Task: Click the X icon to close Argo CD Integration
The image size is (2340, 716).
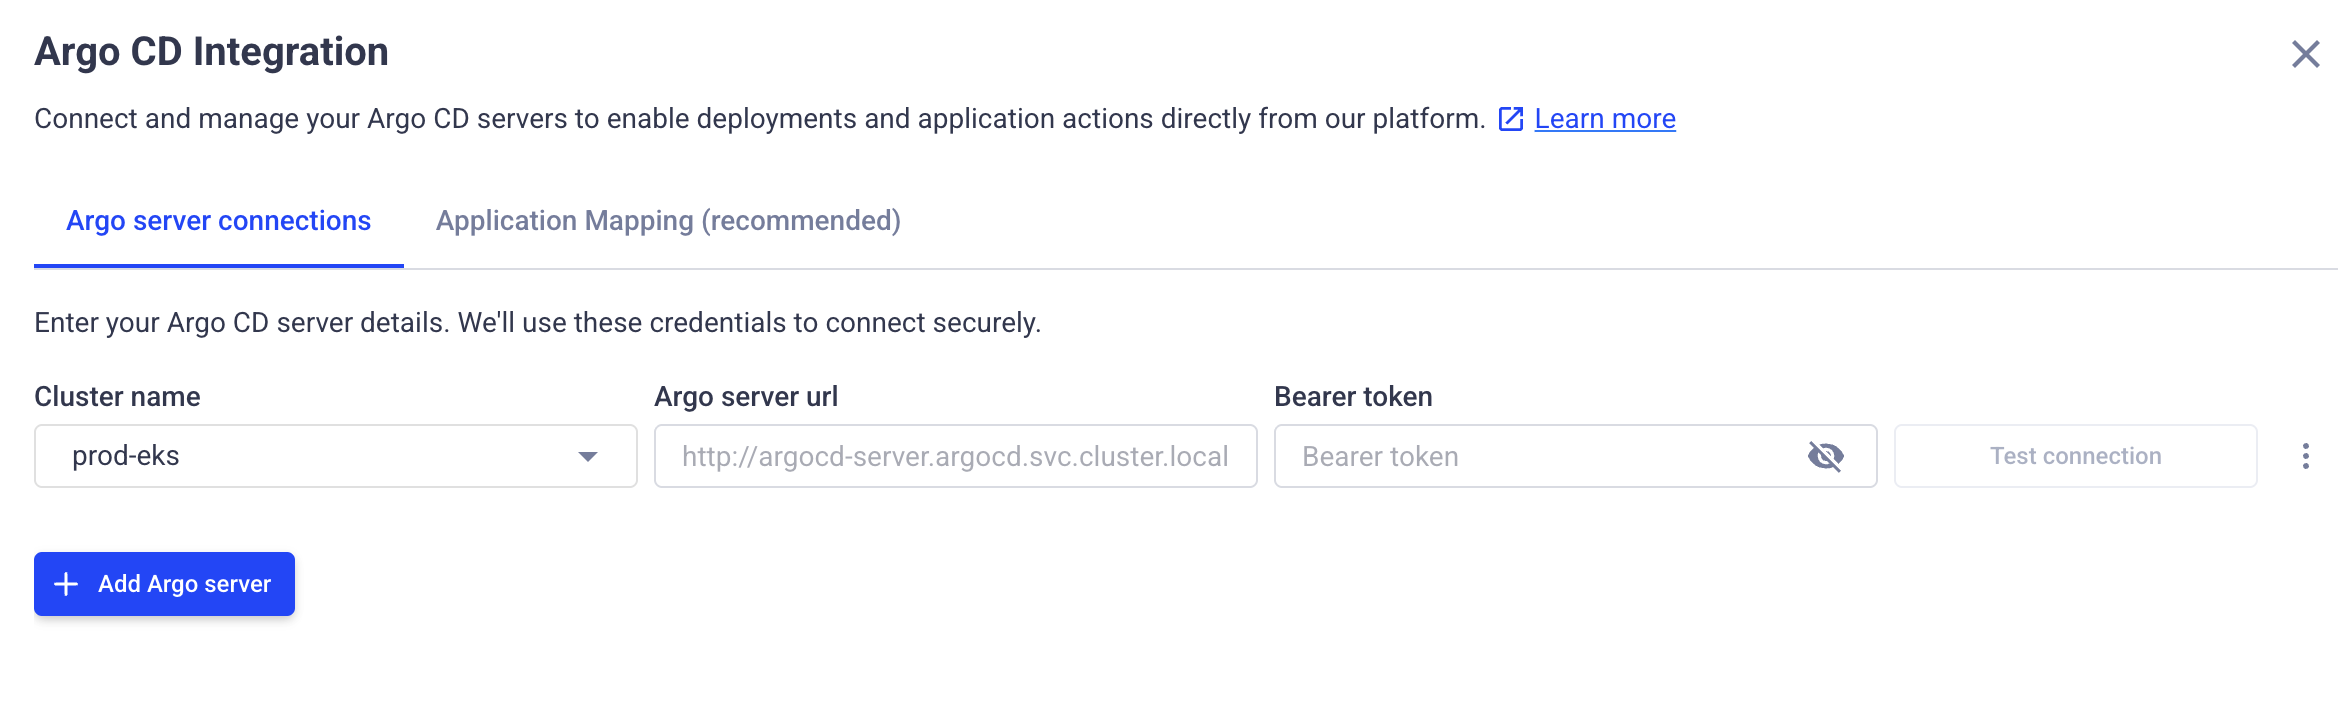Action: (2305, 55)
